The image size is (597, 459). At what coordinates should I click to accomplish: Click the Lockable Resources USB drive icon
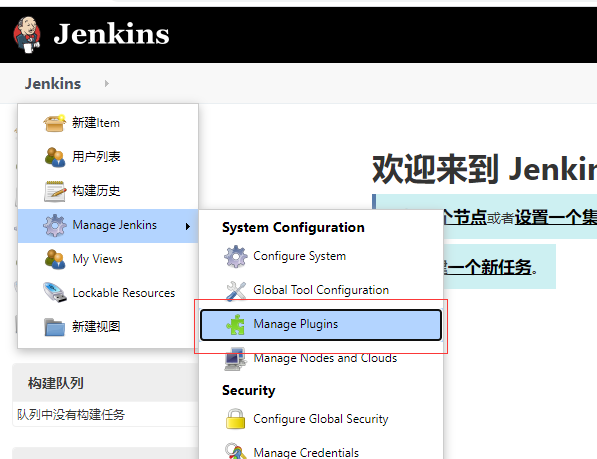(x=55, y=292)
